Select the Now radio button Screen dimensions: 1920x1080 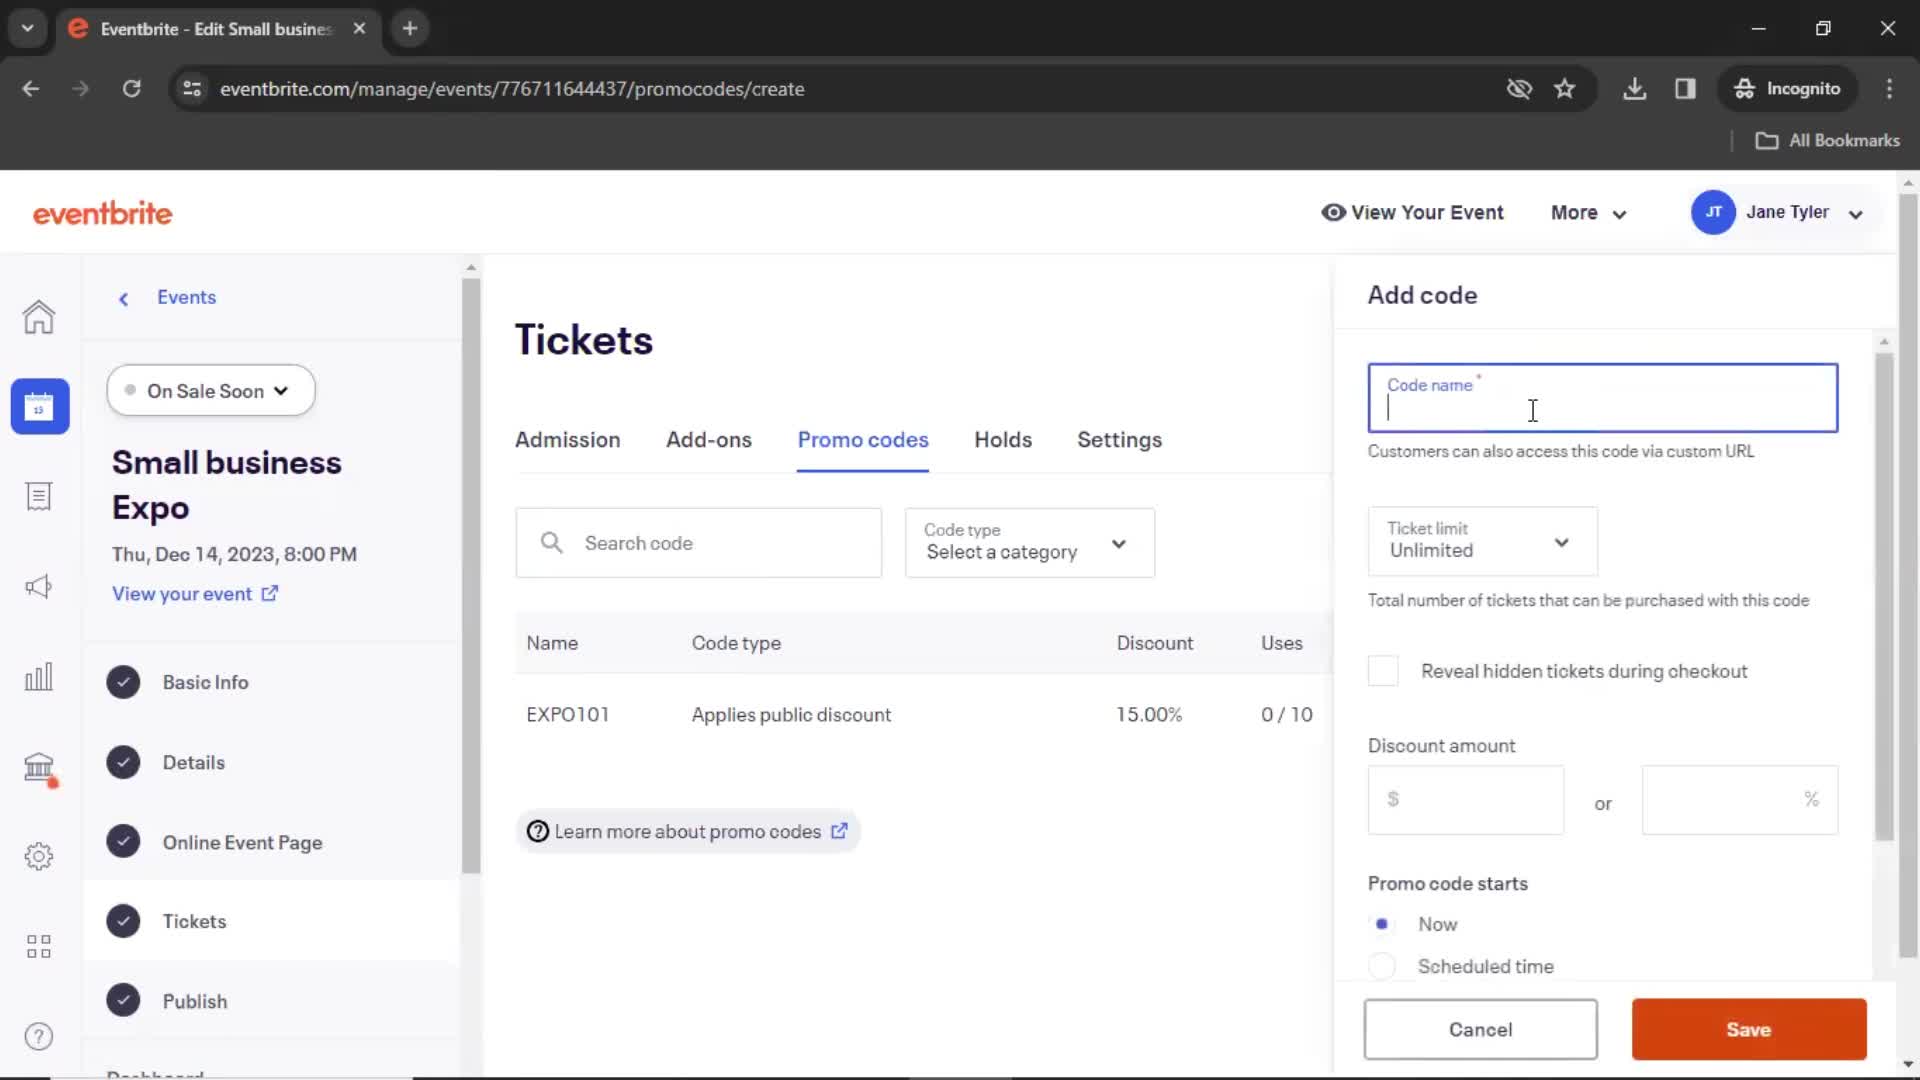coord(1382,924)
